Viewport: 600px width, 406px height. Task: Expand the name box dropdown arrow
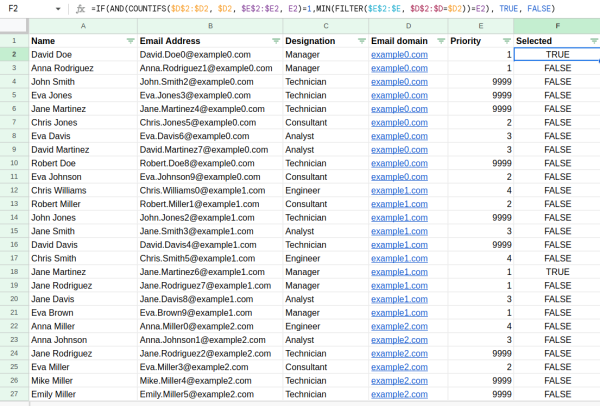point(58,8)
